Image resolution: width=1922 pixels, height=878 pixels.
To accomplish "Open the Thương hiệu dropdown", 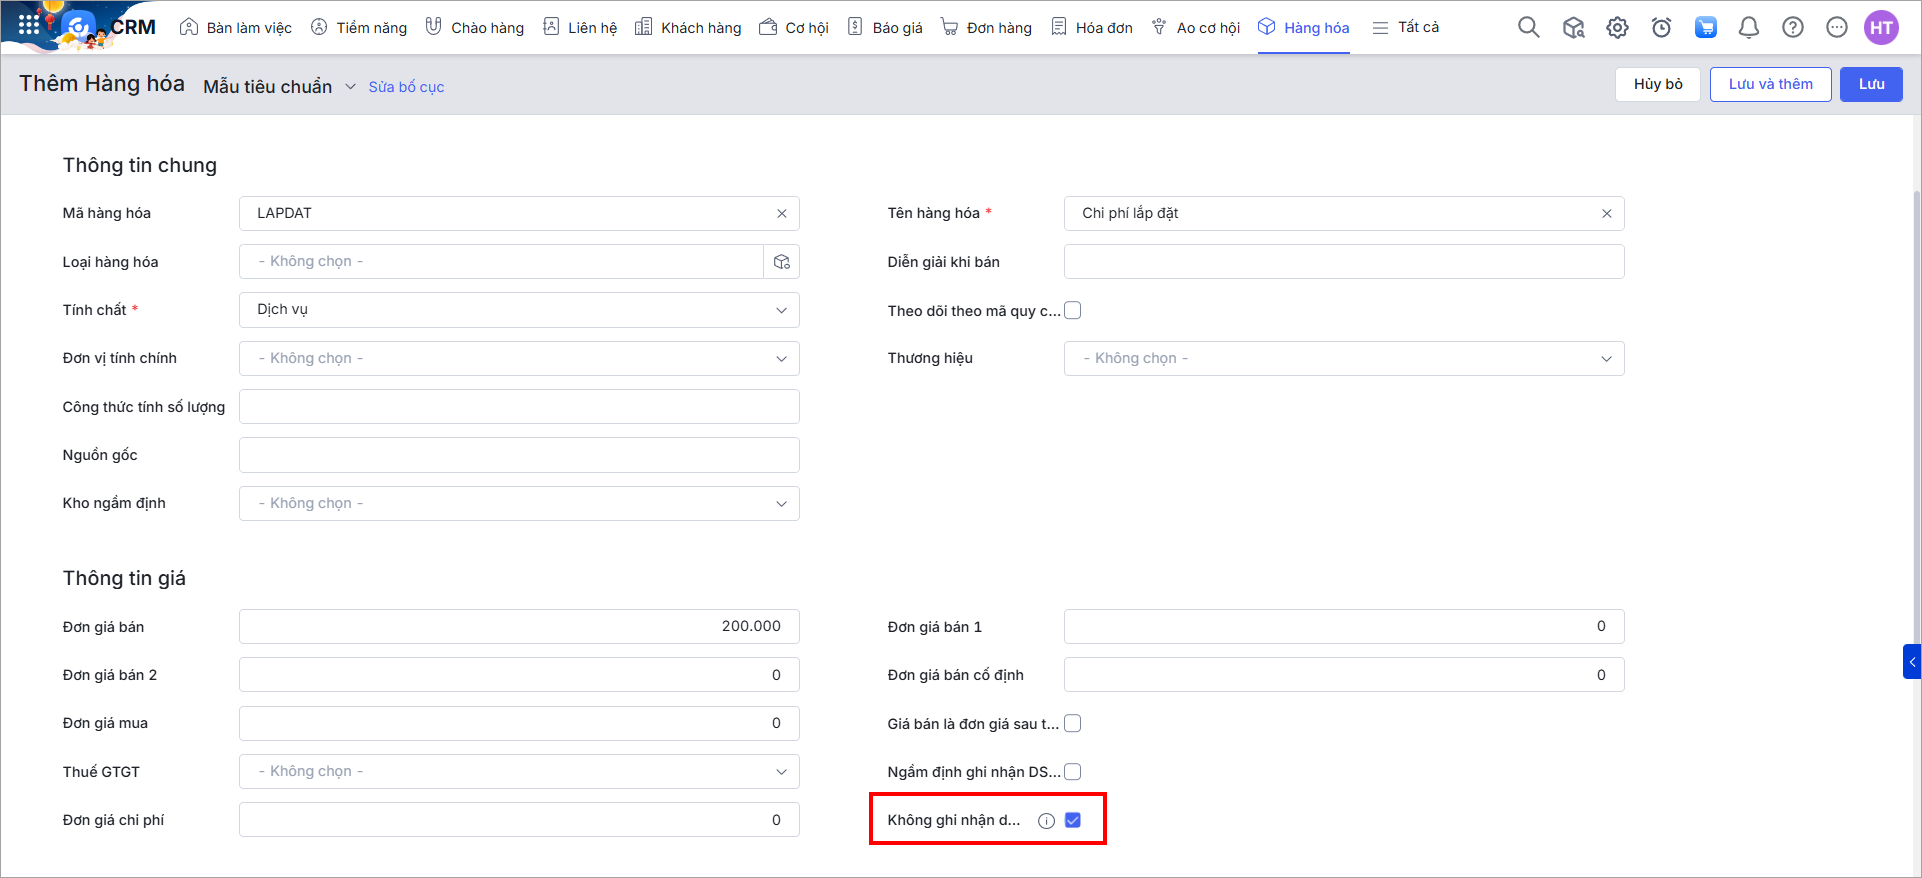I will [1343, 359].
